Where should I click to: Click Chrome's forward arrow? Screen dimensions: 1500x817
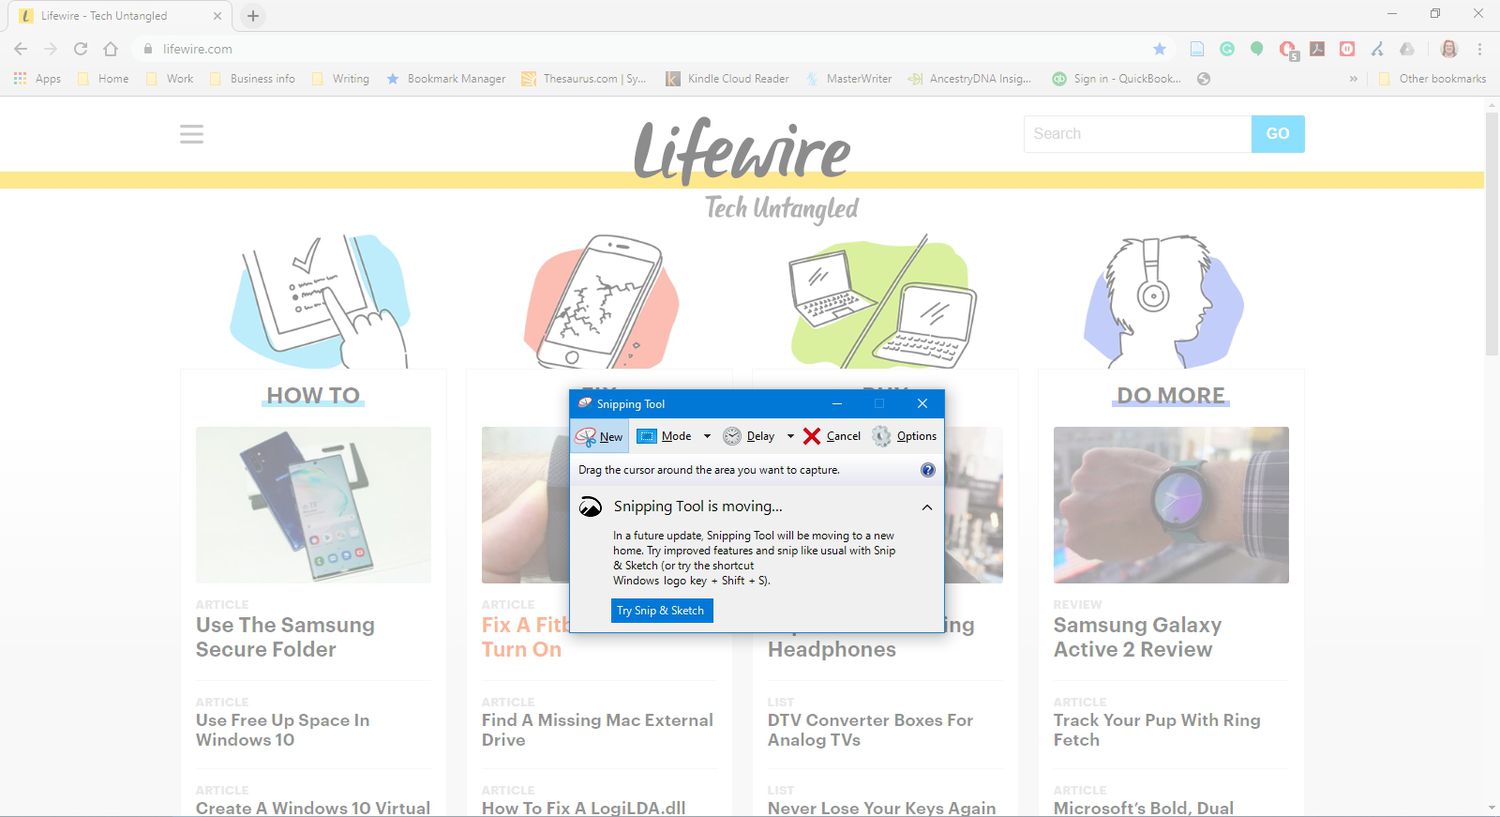[51, 48]
